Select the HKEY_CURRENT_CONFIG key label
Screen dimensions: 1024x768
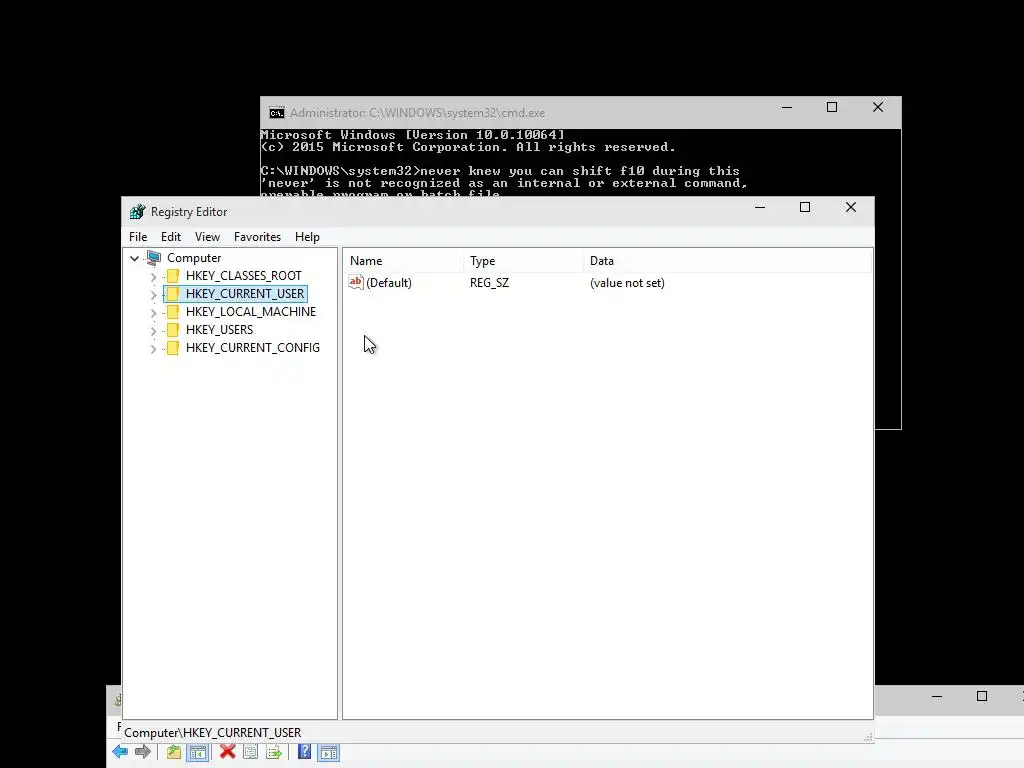click(x=253, y=348)
